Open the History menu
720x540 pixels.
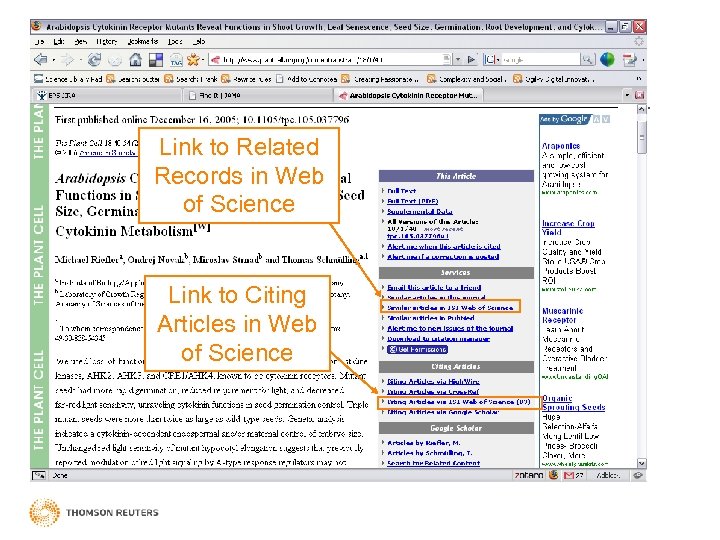(107, 41)
